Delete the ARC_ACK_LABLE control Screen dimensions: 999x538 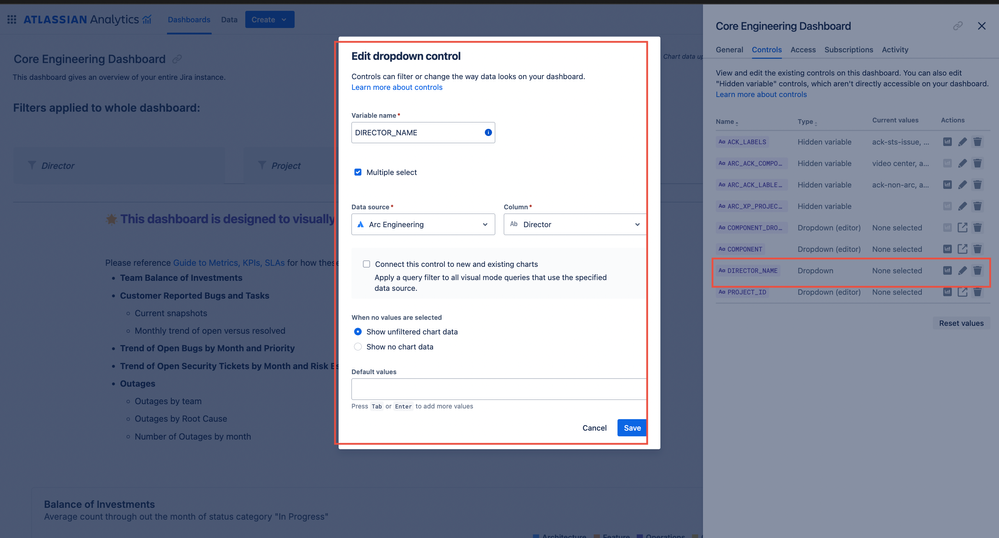pyautogui.click(x=977, y=185)
